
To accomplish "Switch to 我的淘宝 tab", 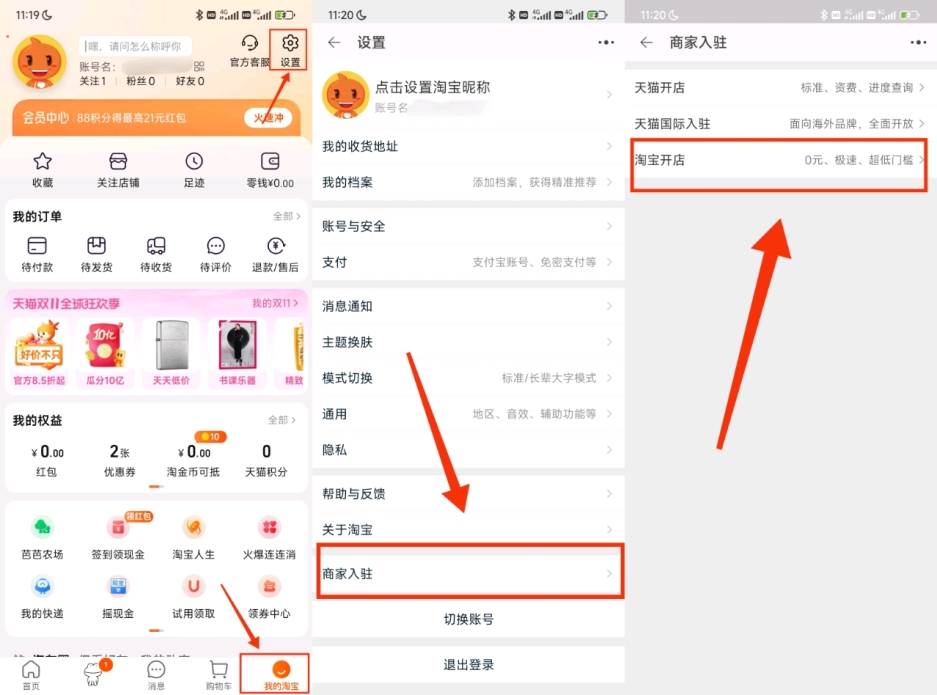I will pyautogui.click(x=281, y=675).
